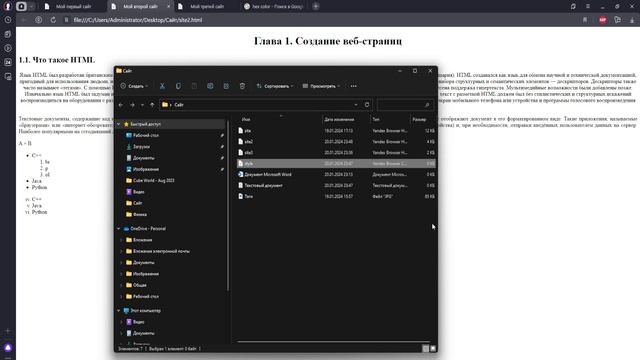This screenshot has height=360, width=640.
Task: Open the ABP extension icon in browser
Action: pos(602,20)
